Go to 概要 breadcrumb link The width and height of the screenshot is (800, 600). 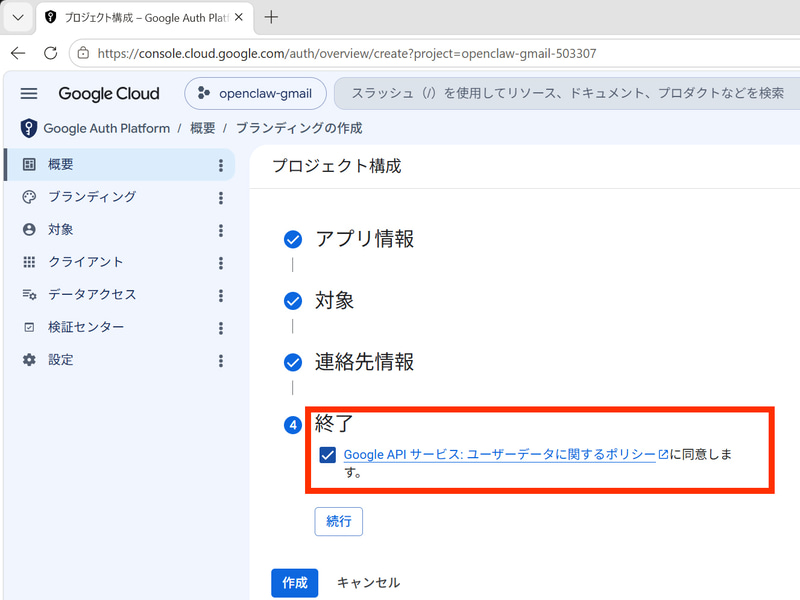pyautogui.click(x=203, y=128)
